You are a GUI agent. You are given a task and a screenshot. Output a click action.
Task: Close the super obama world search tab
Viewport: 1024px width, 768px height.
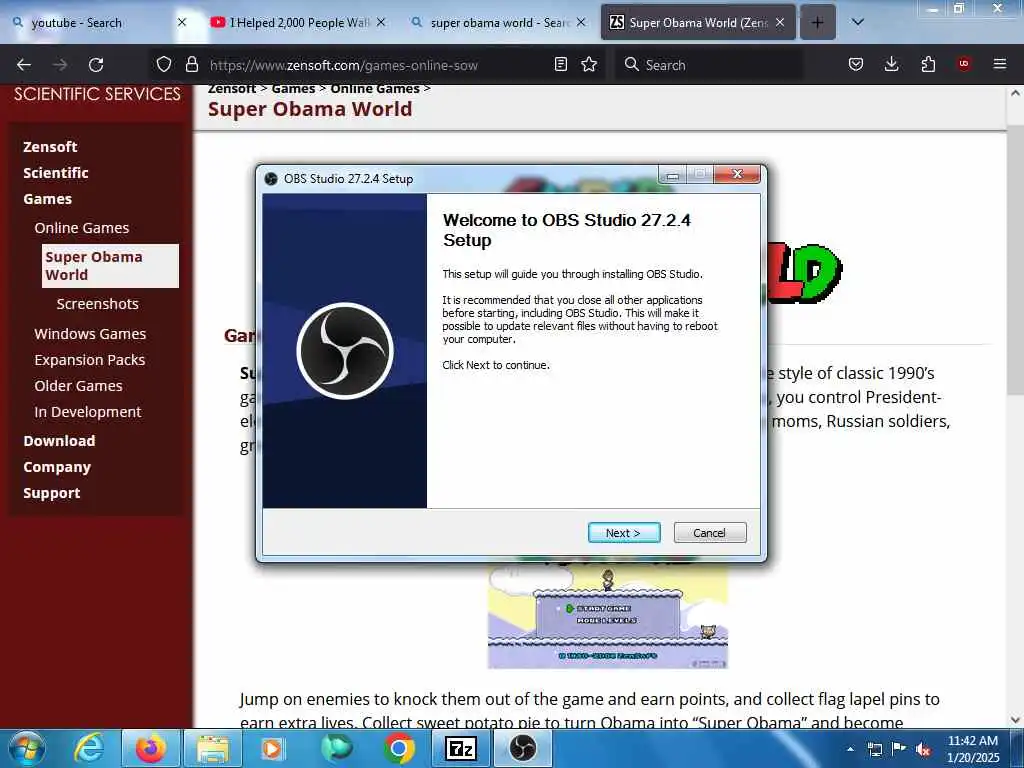tap(581, 22)
